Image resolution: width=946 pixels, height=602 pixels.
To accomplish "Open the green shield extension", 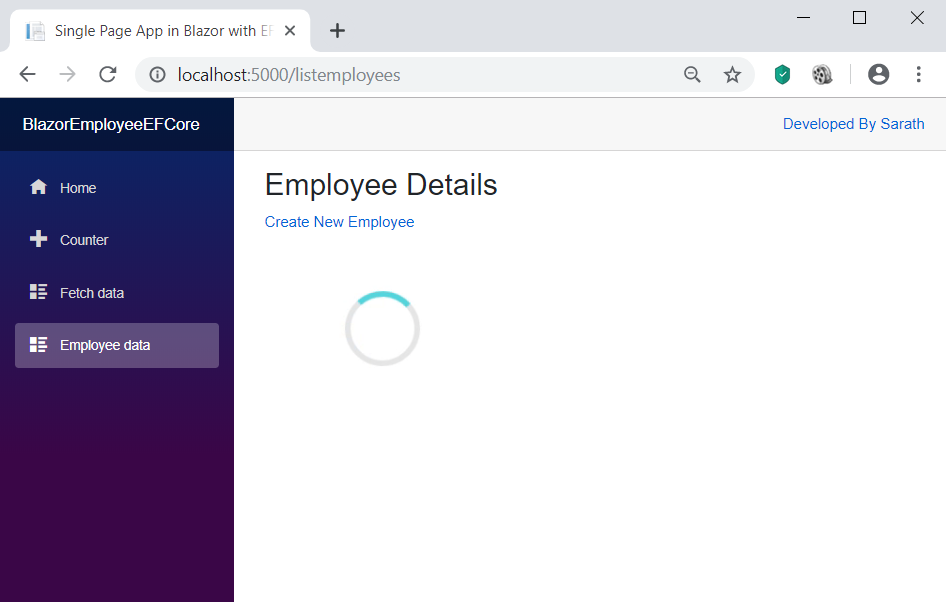I will (783, 74).
